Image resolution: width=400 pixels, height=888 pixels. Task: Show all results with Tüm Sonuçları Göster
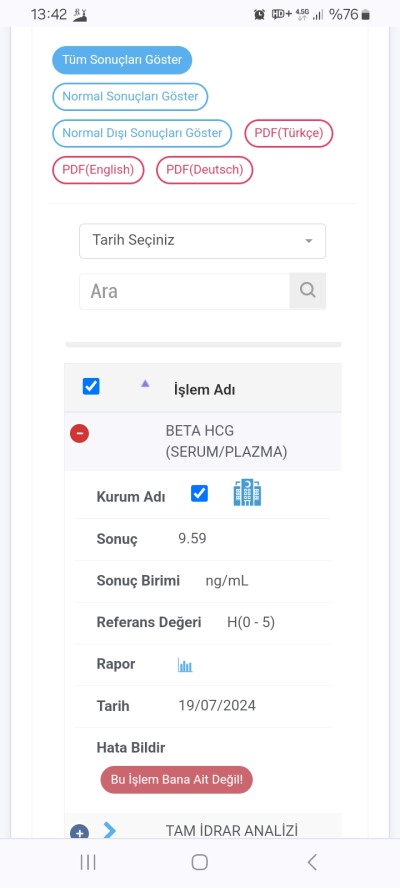[x=122, y=60]
